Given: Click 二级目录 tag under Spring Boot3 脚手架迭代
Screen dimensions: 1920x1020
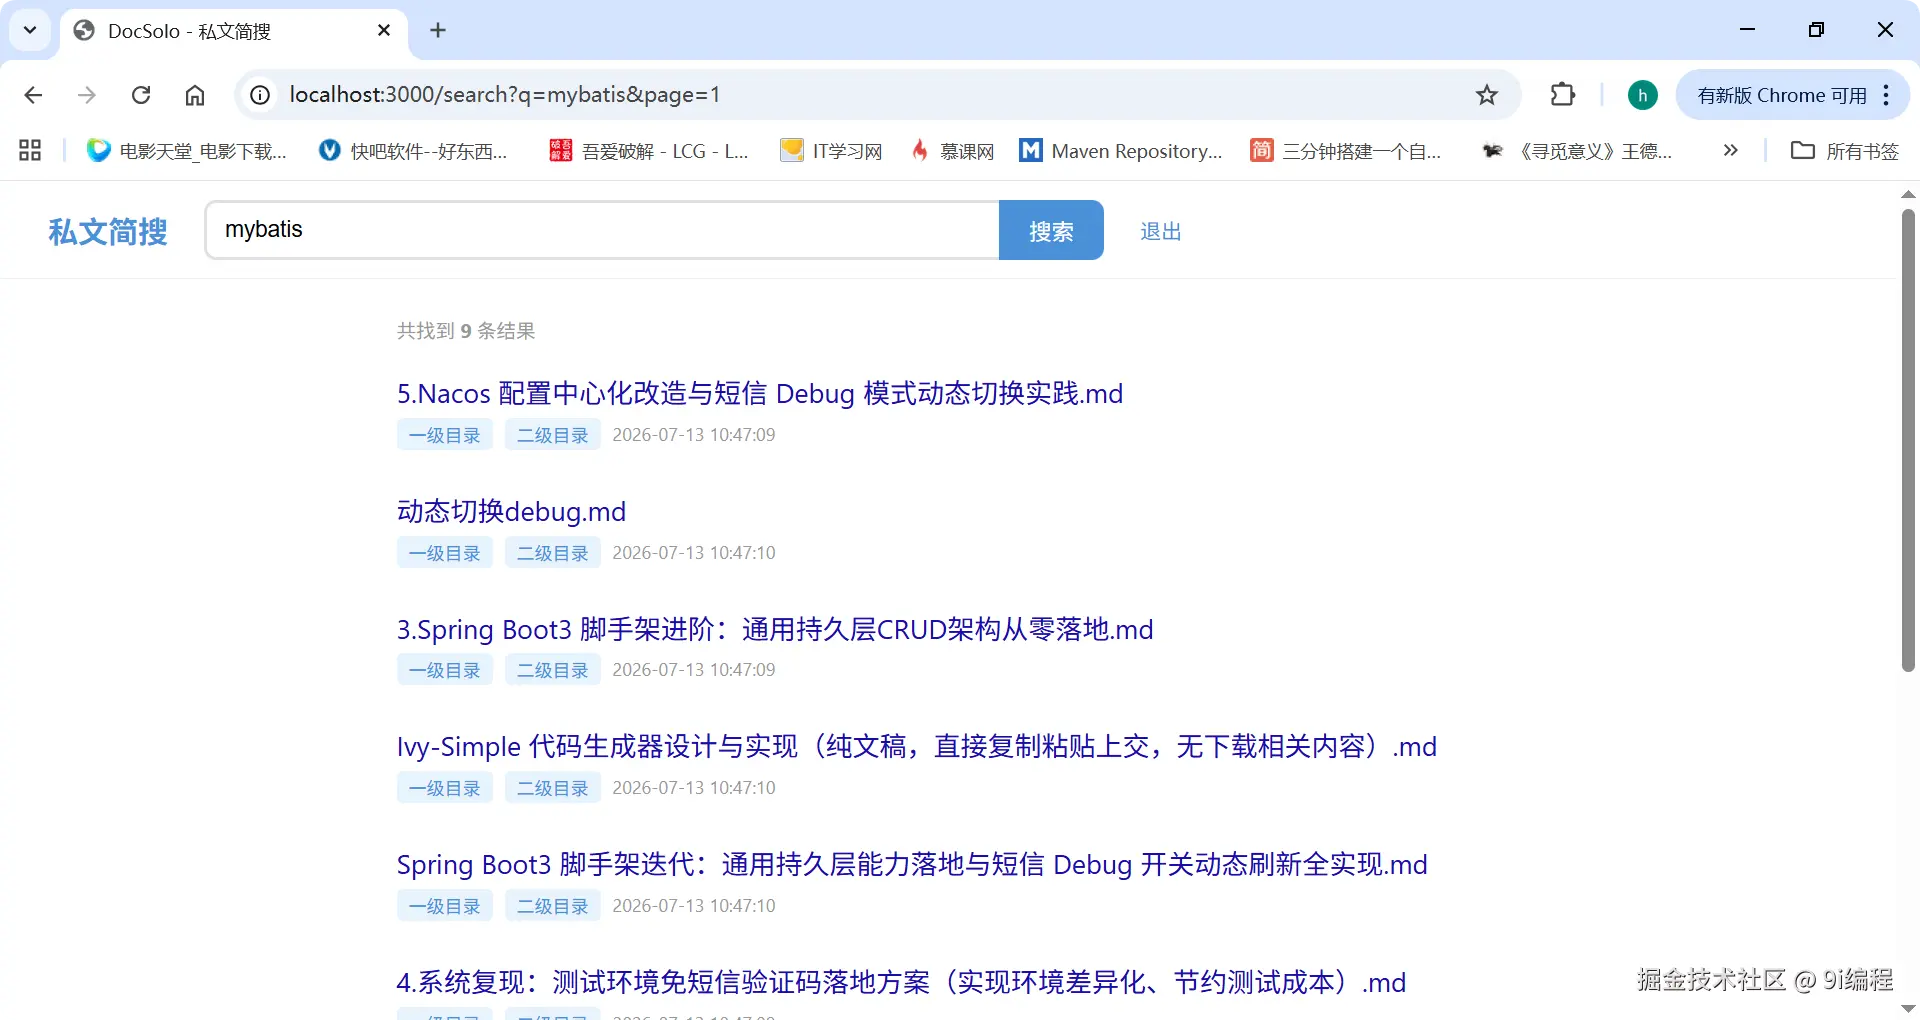Looking at the screenshot, I should 553,906.
